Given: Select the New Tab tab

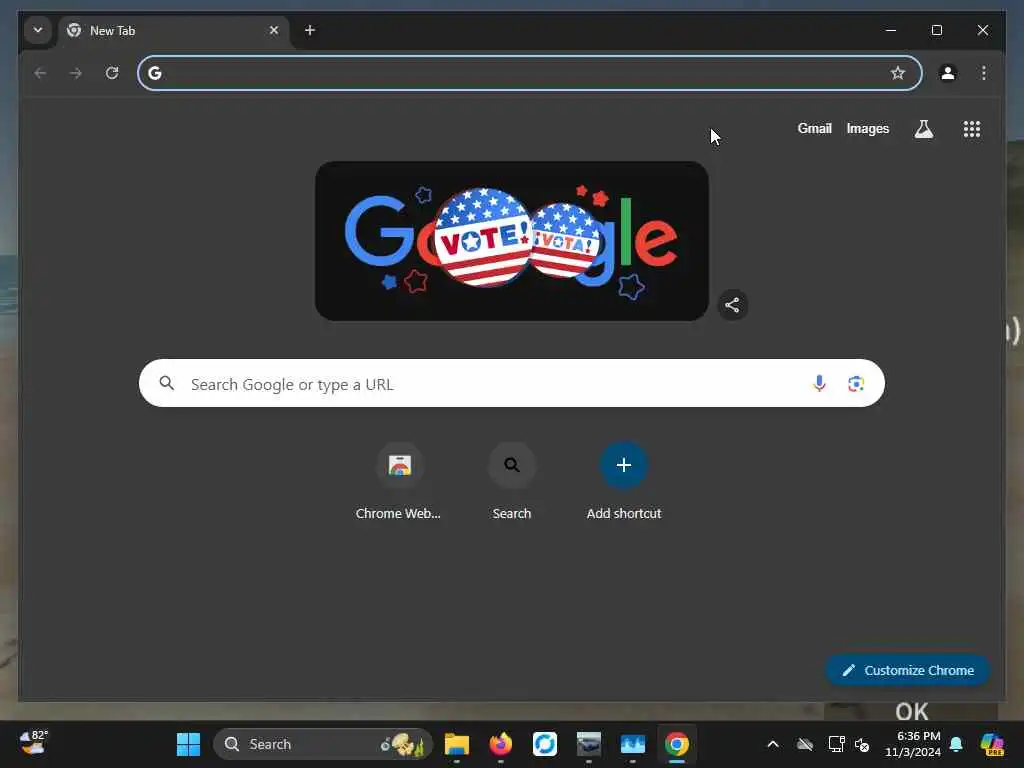Looking at the screenshot, I should coord(174,31).
